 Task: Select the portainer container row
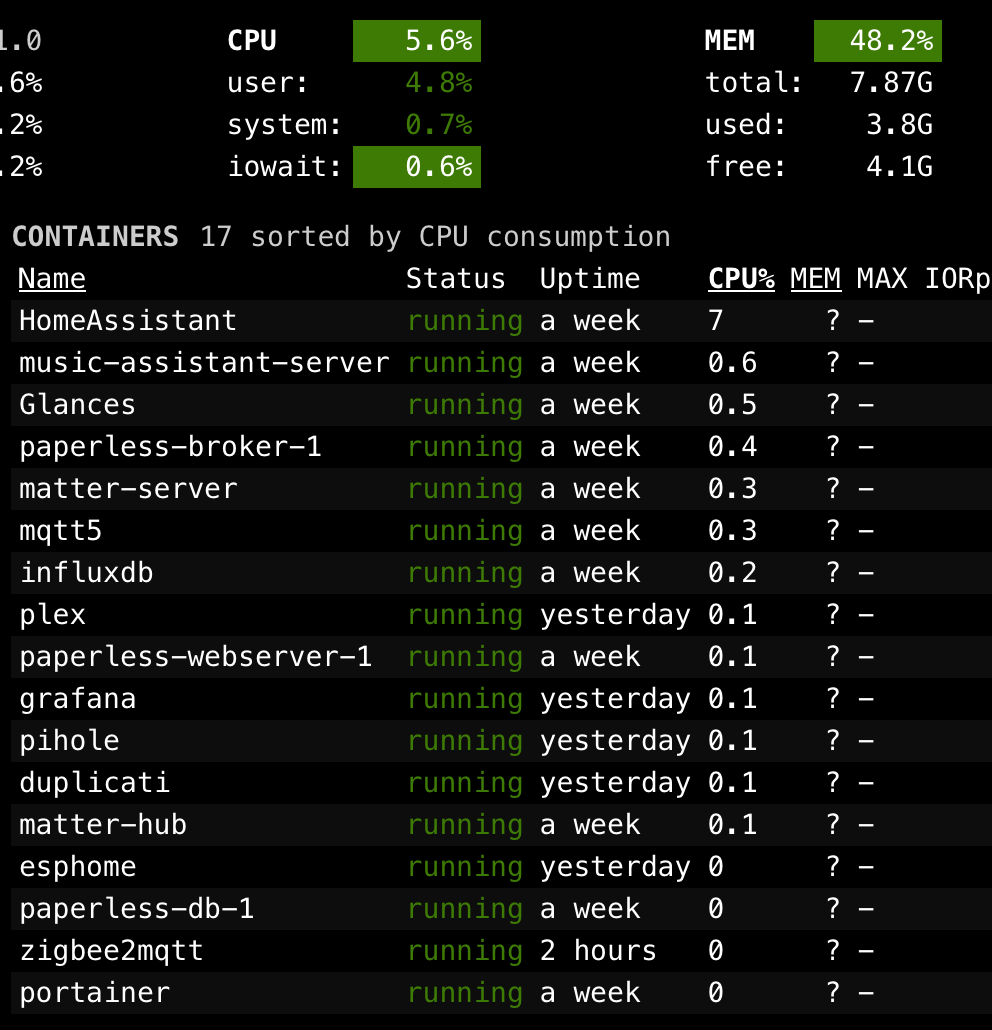[x=94, y=993]
